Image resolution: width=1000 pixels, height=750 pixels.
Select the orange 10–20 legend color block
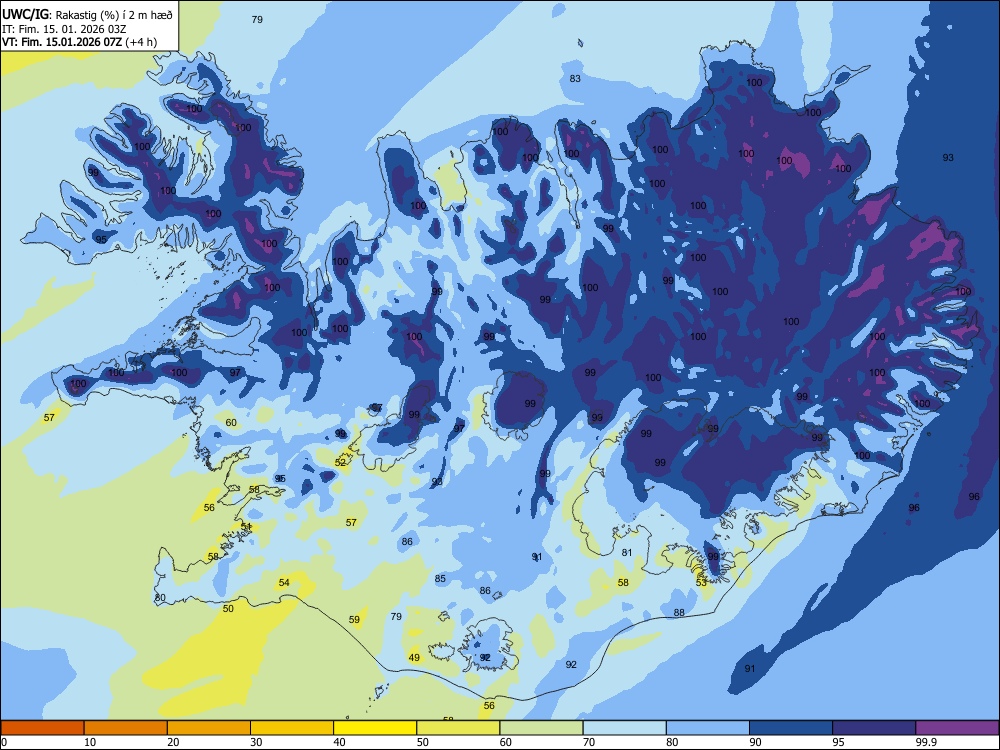point(126,728)
